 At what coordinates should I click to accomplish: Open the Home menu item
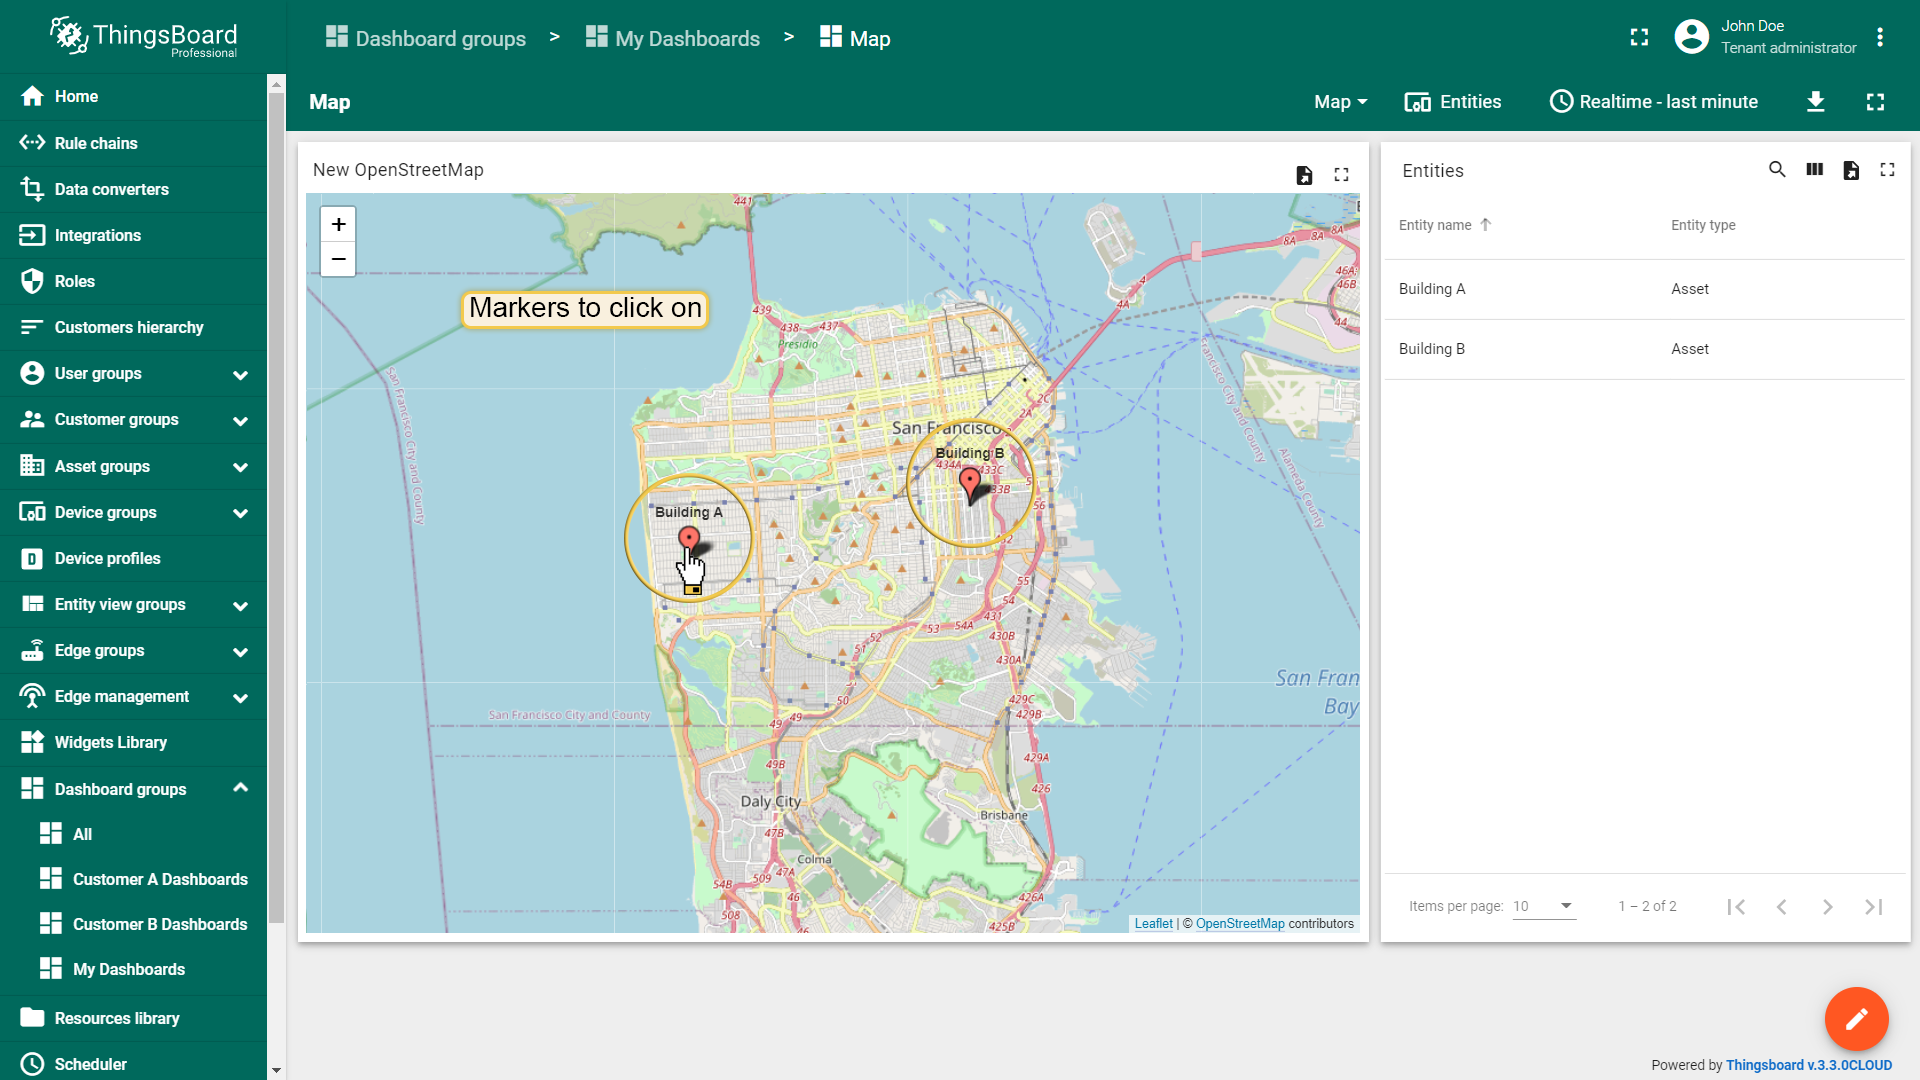pos(133,96)
